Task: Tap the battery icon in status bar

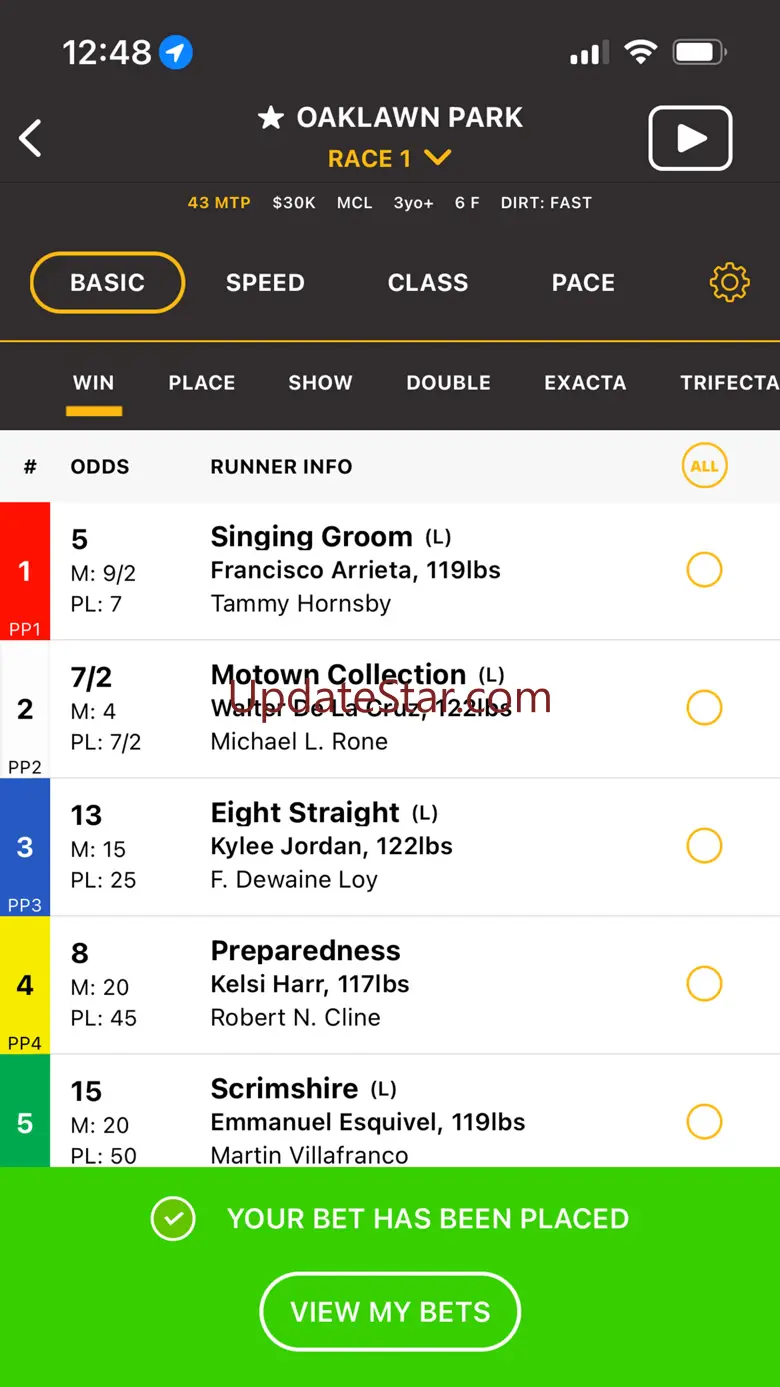Action: (699, 52)
